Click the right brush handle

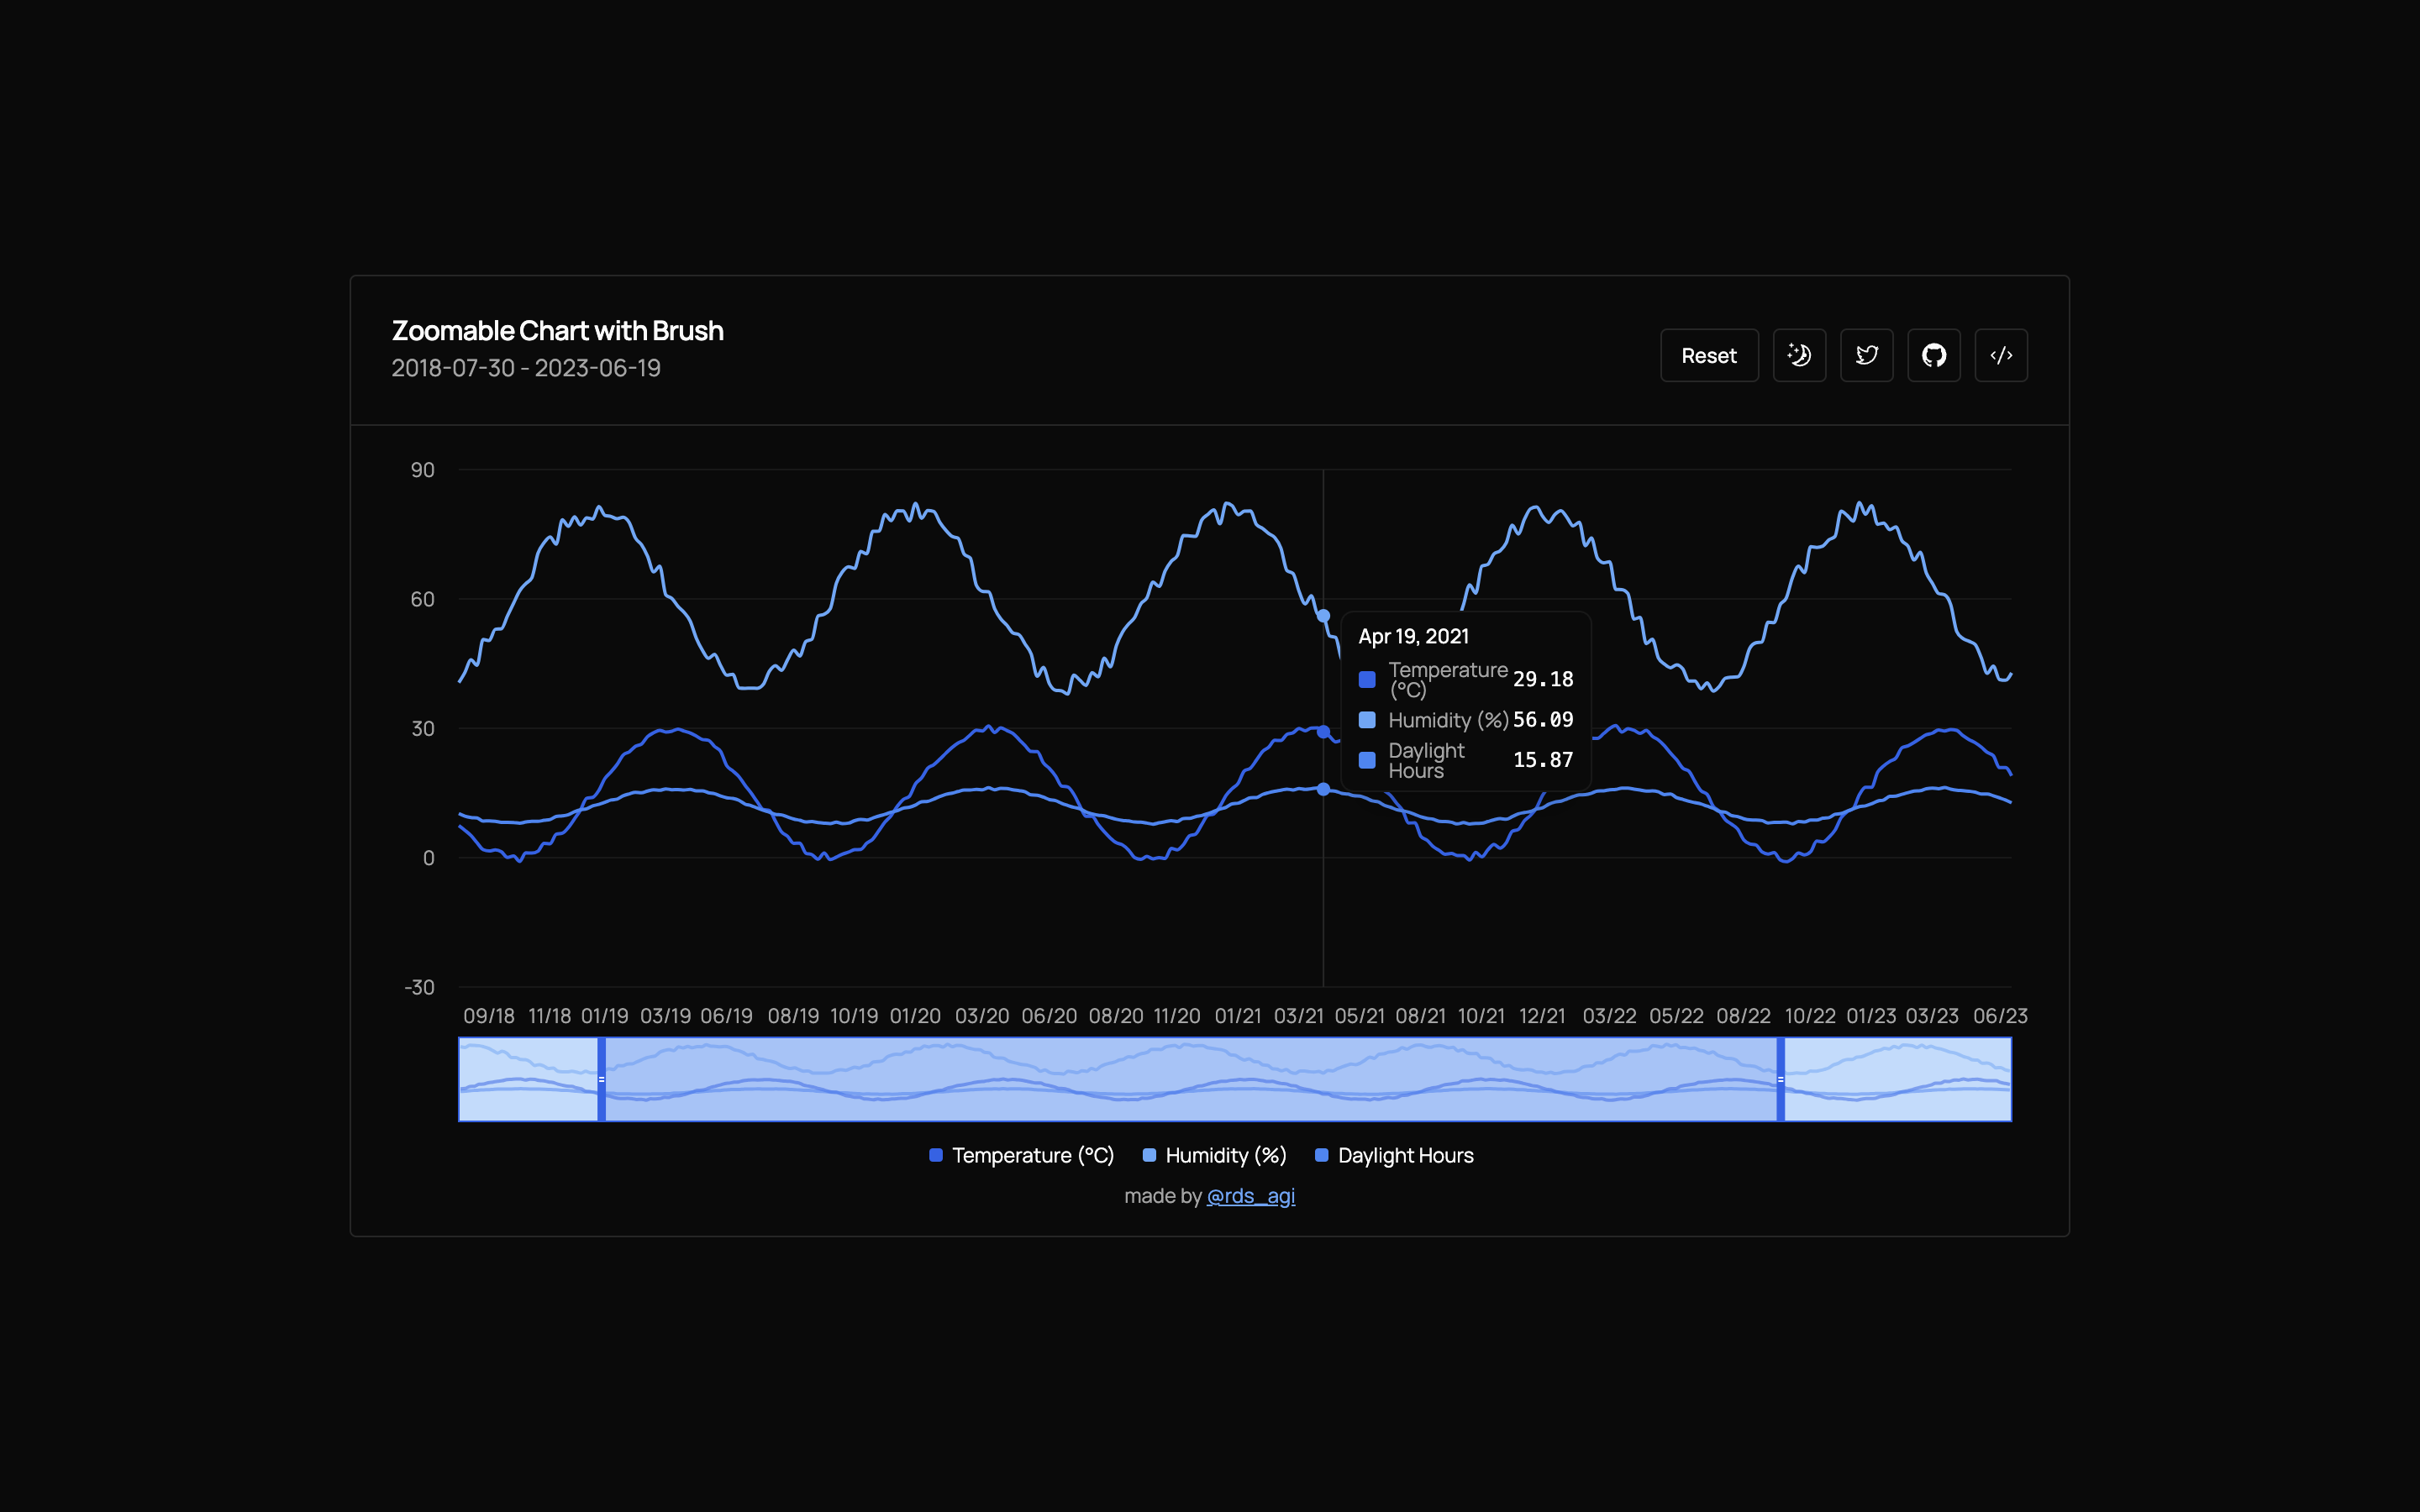[x=1780, y=1079]
